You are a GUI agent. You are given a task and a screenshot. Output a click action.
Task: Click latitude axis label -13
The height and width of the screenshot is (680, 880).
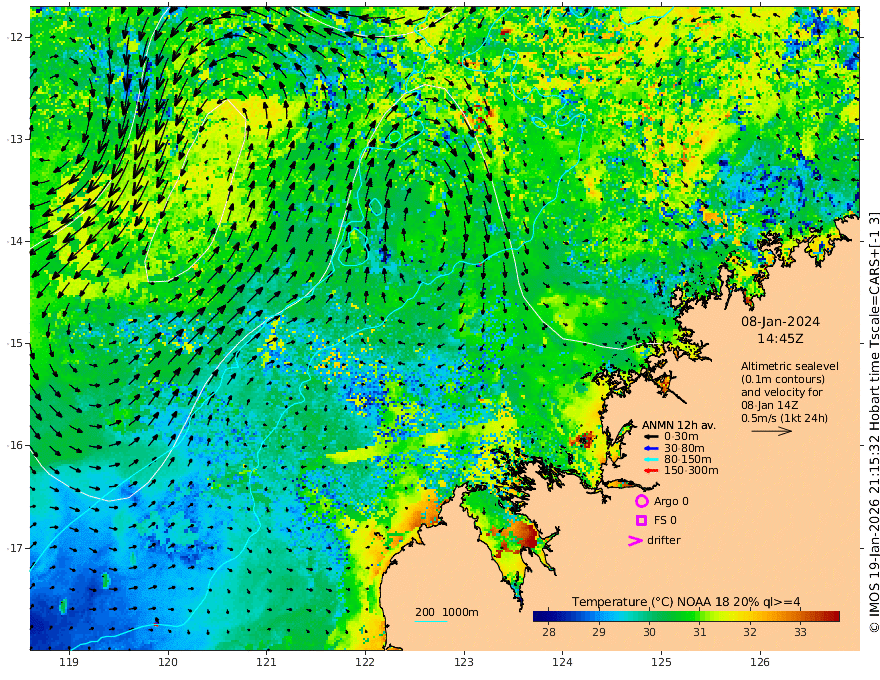[15, 139]
